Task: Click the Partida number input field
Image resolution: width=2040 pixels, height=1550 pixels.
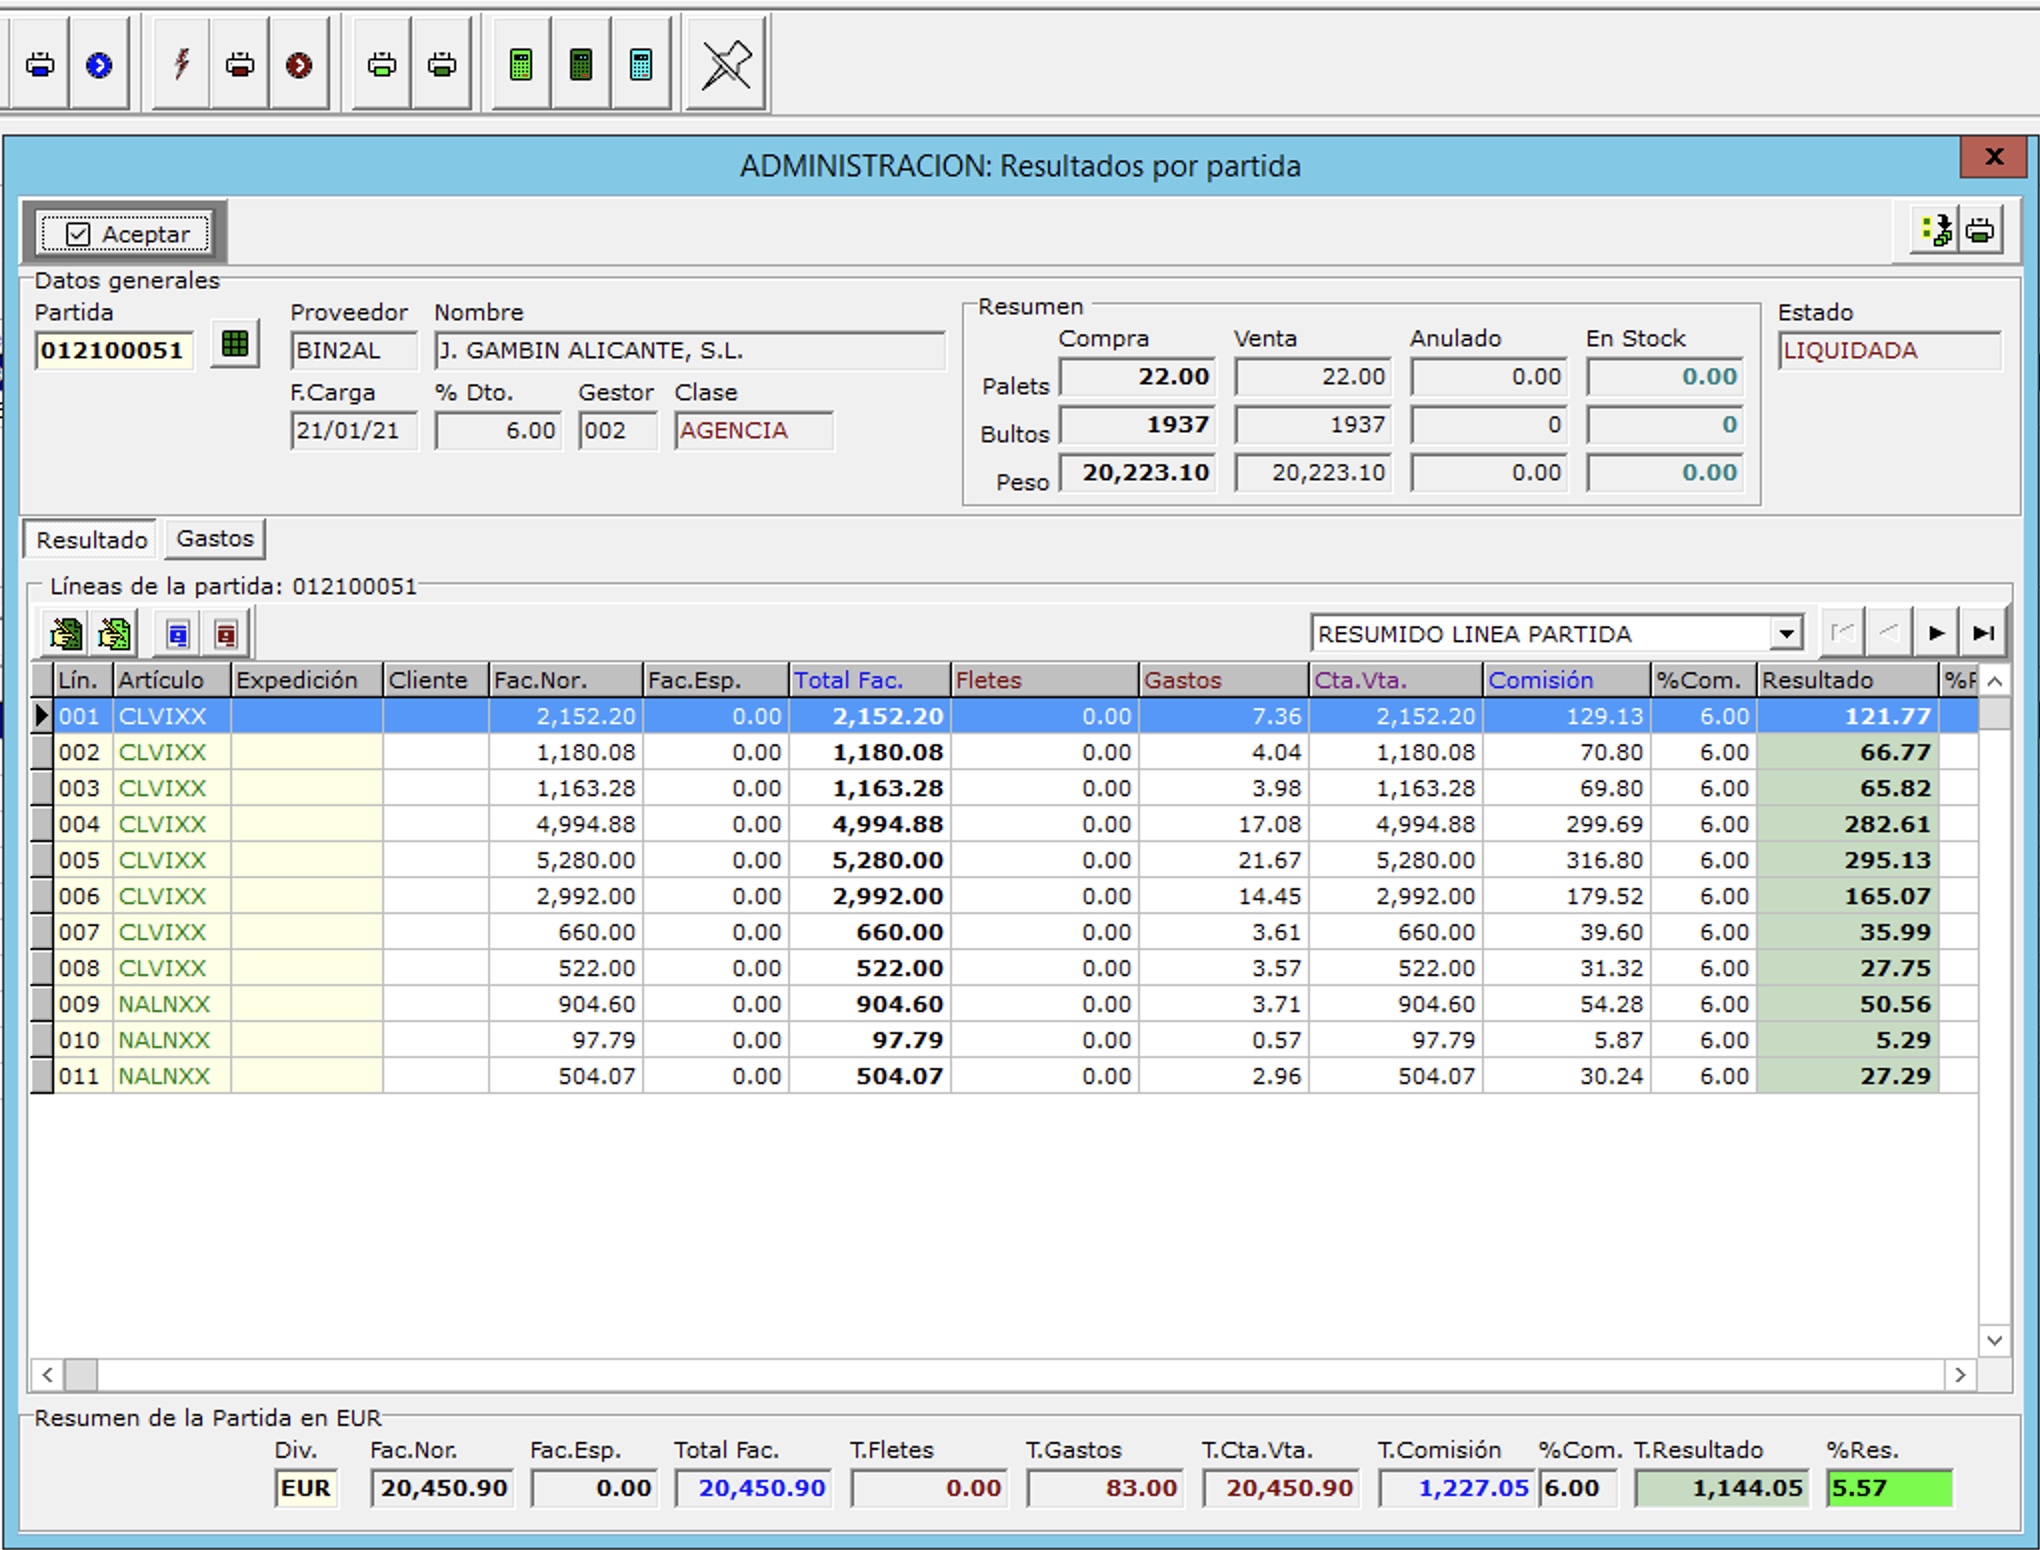Action: pyautogui.click(x=113, y=351)
